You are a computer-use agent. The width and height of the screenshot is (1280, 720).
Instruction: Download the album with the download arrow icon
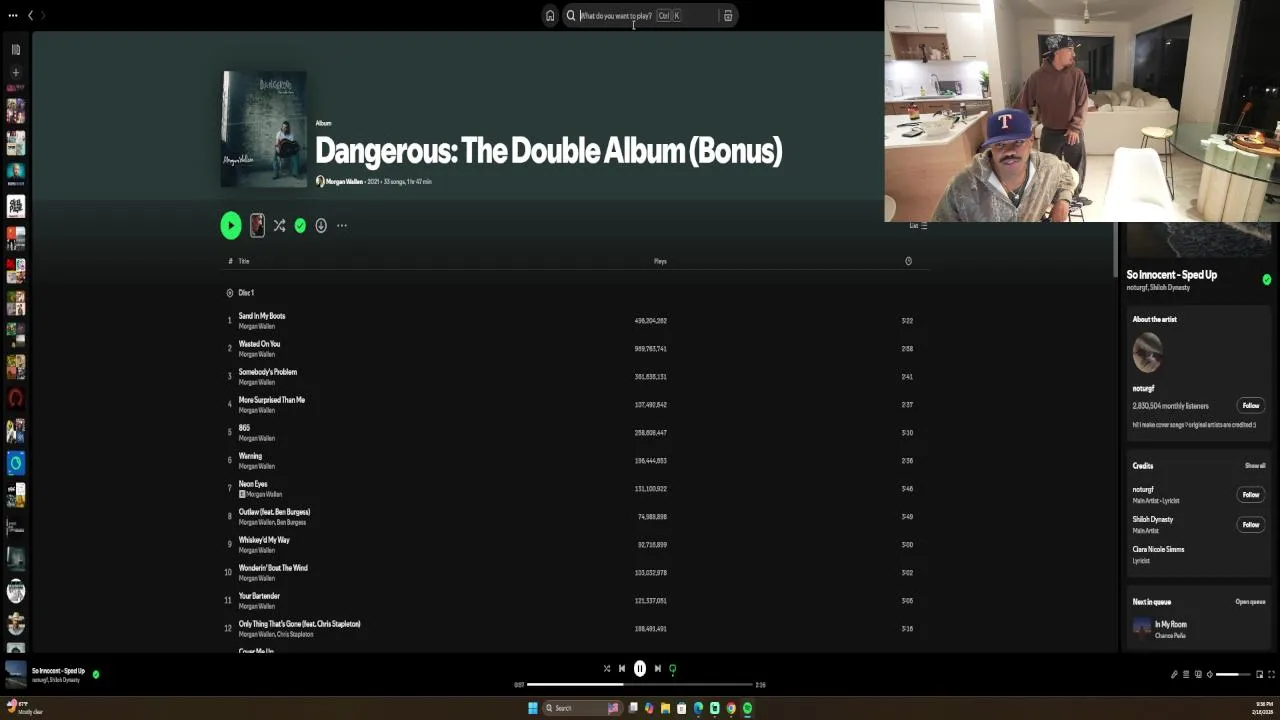pyautogui.click(x=321, y=226)
